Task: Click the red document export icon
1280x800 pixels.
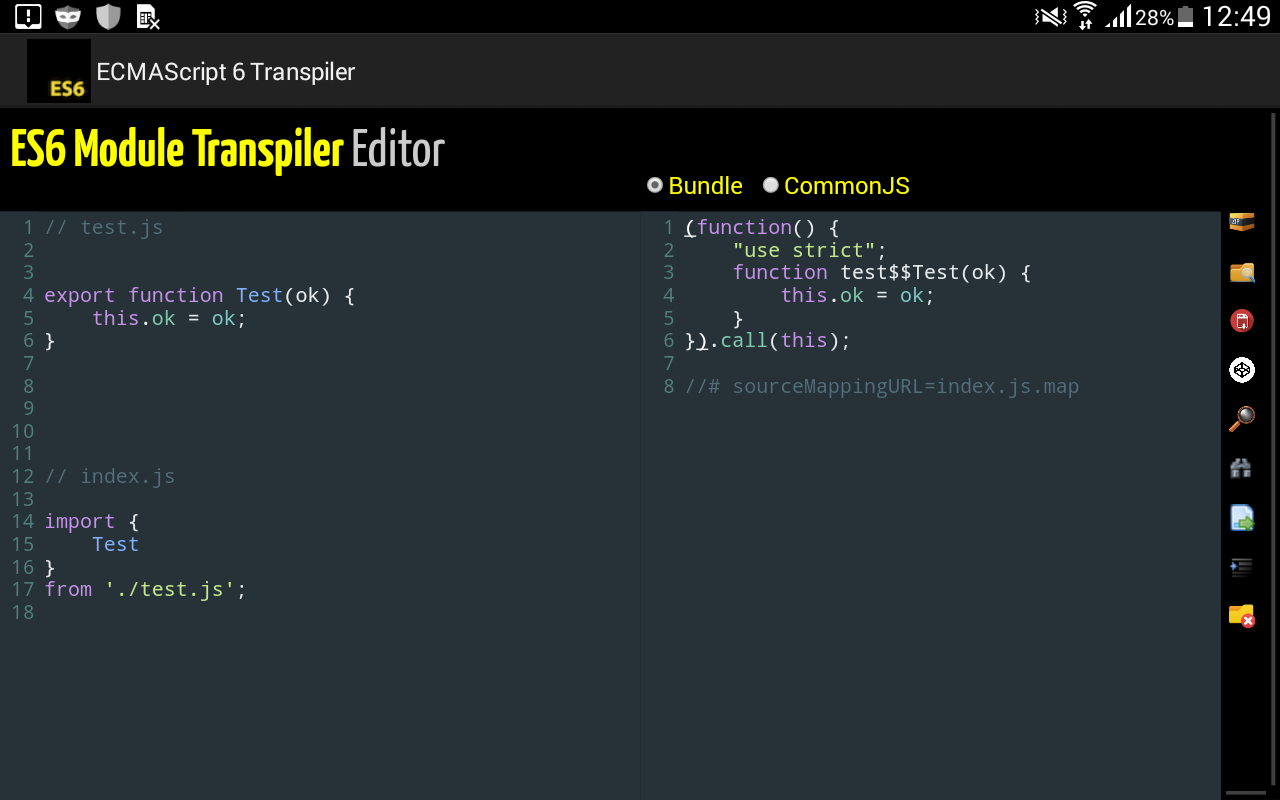Action: tap(1242, 321)
